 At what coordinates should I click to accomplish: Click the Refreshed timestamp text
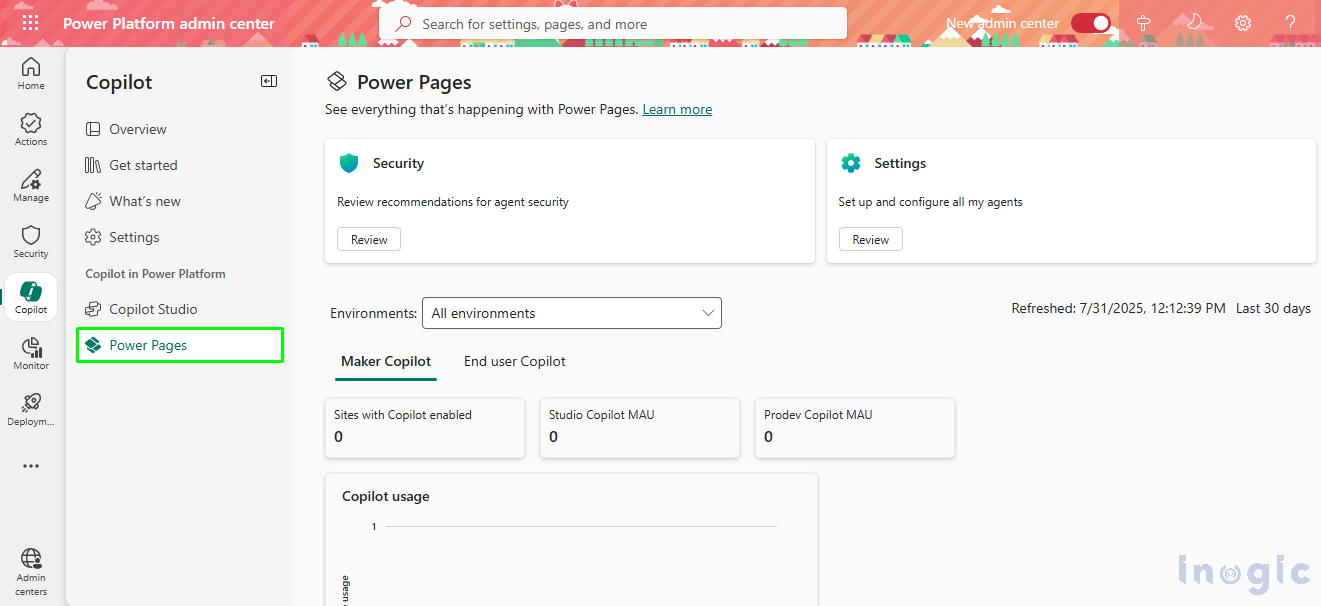1119,308
